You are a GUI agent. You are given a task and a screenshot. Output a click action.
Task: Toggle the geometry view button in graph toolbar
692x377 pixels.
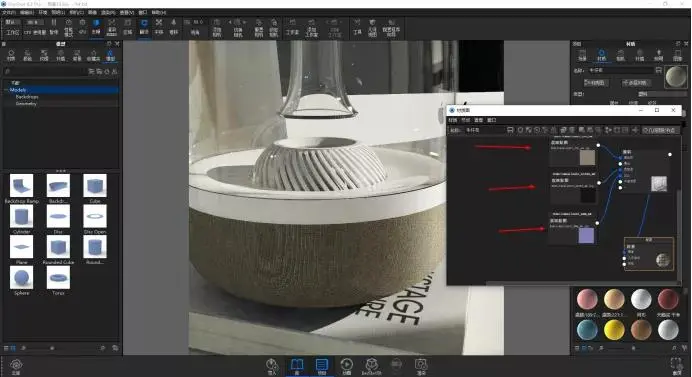[x=659, y=130]
